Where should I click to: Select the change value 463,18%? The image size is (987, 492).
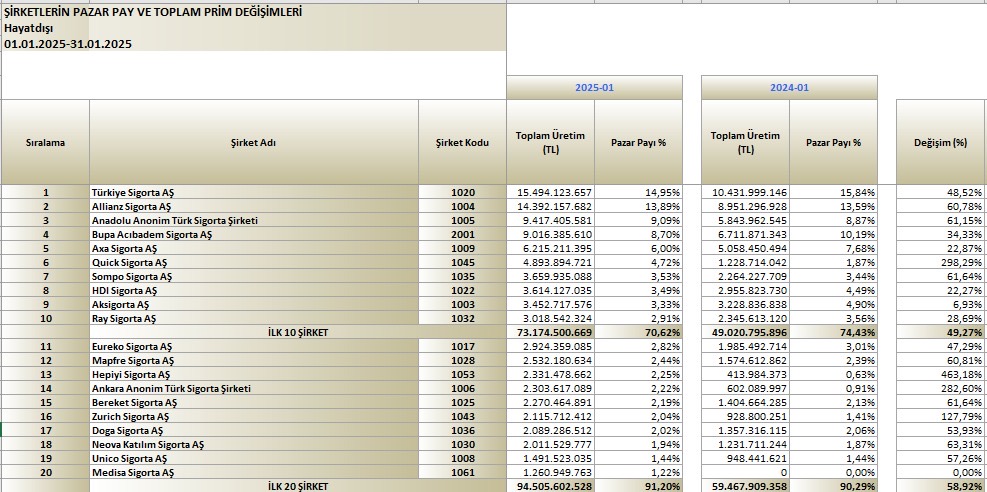(x=940, y=374)
